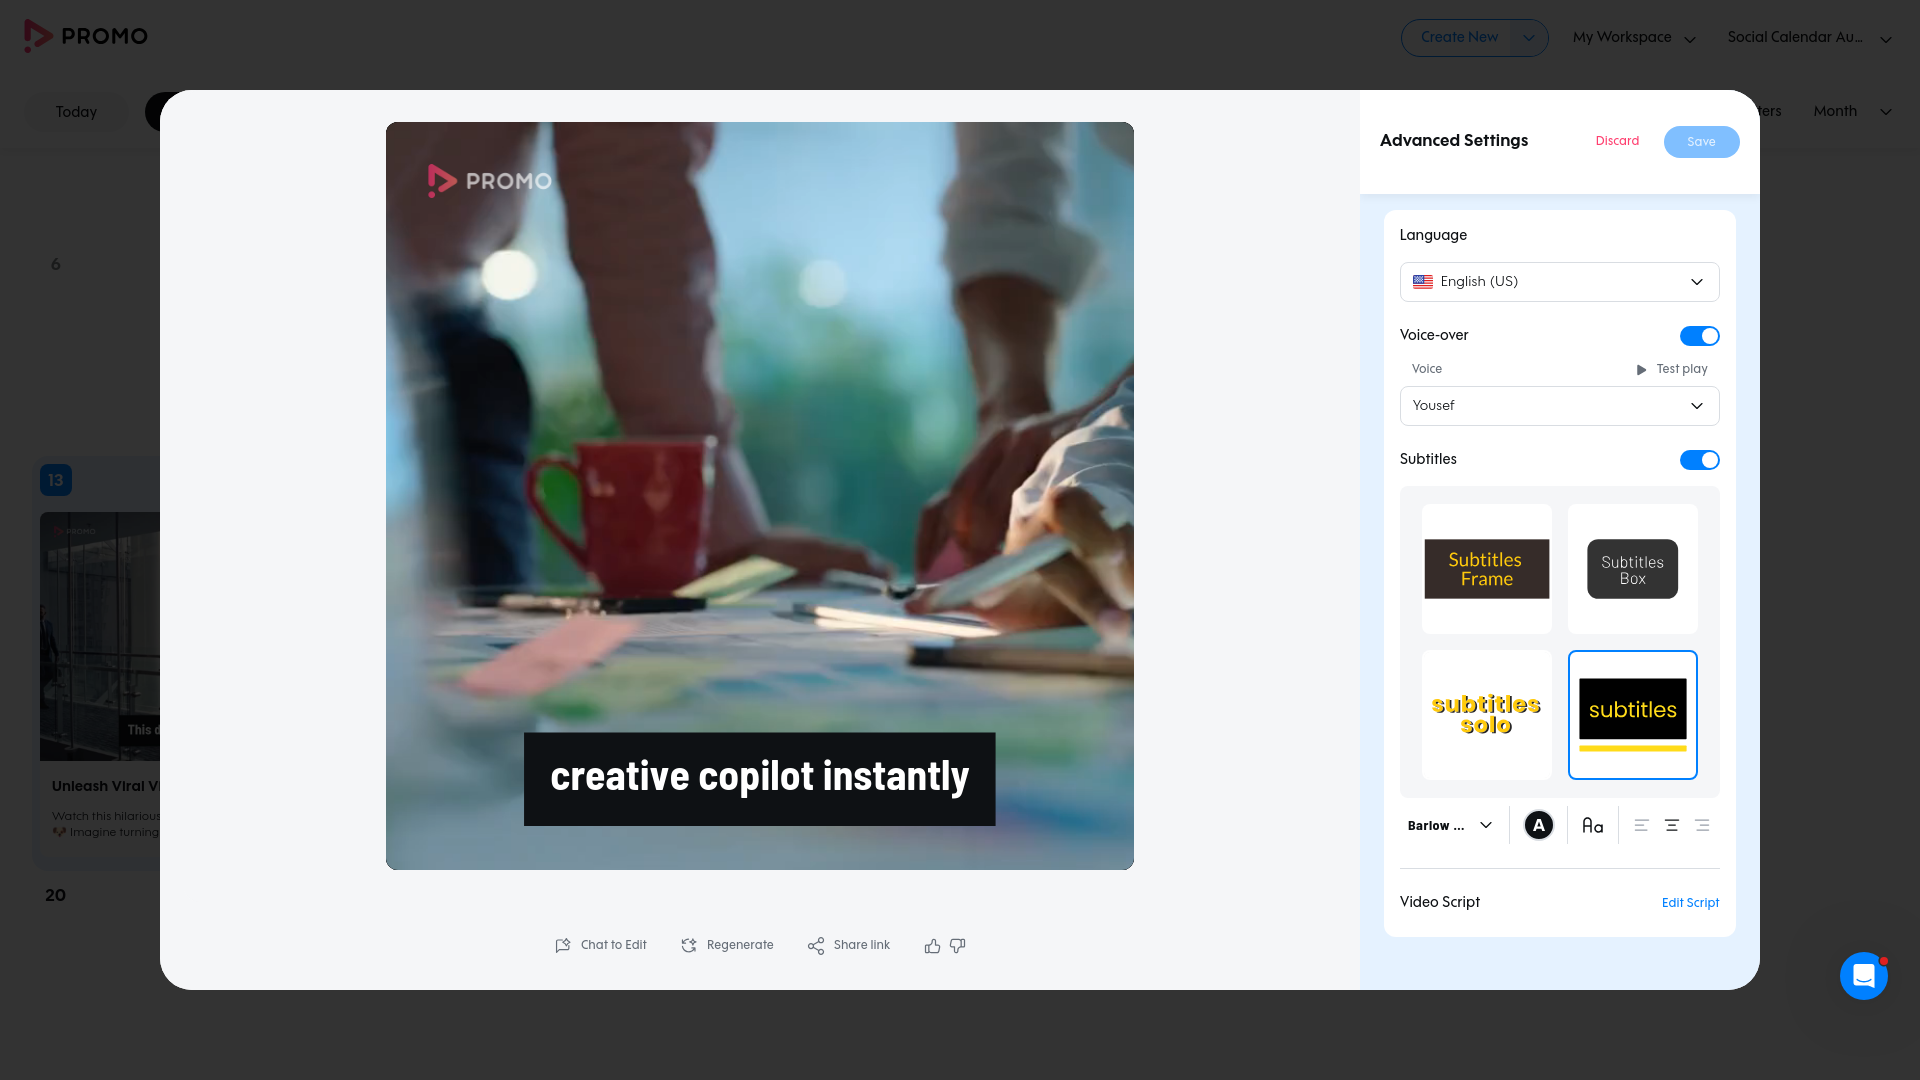
Task: Choose the Subtitles Frame style
Action: pos(1487,569)
